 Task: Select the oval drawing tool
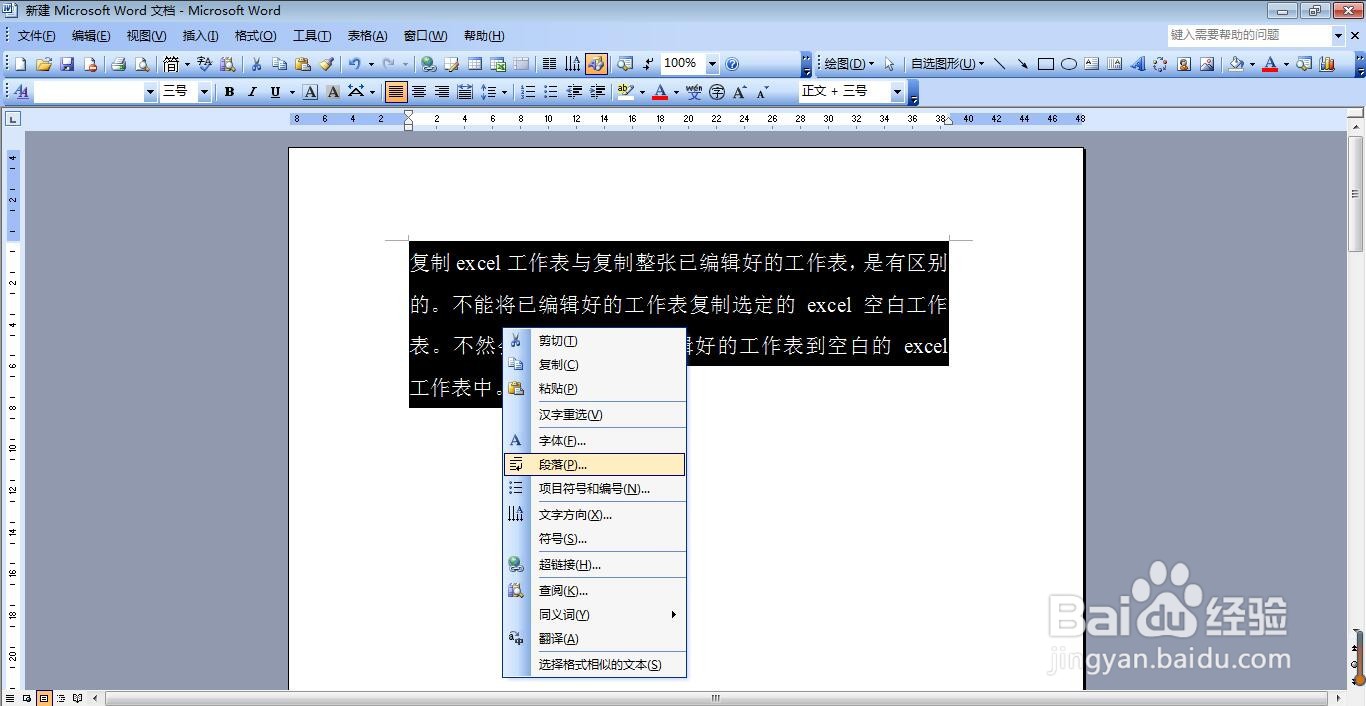(1068, 64)
